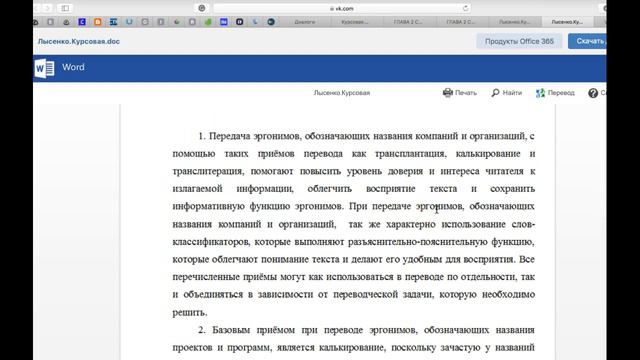This screenshot has width=640, height=360.
Task: Click the Лысенко.Курсовая.doc file name link
Action: pos(79,41)
